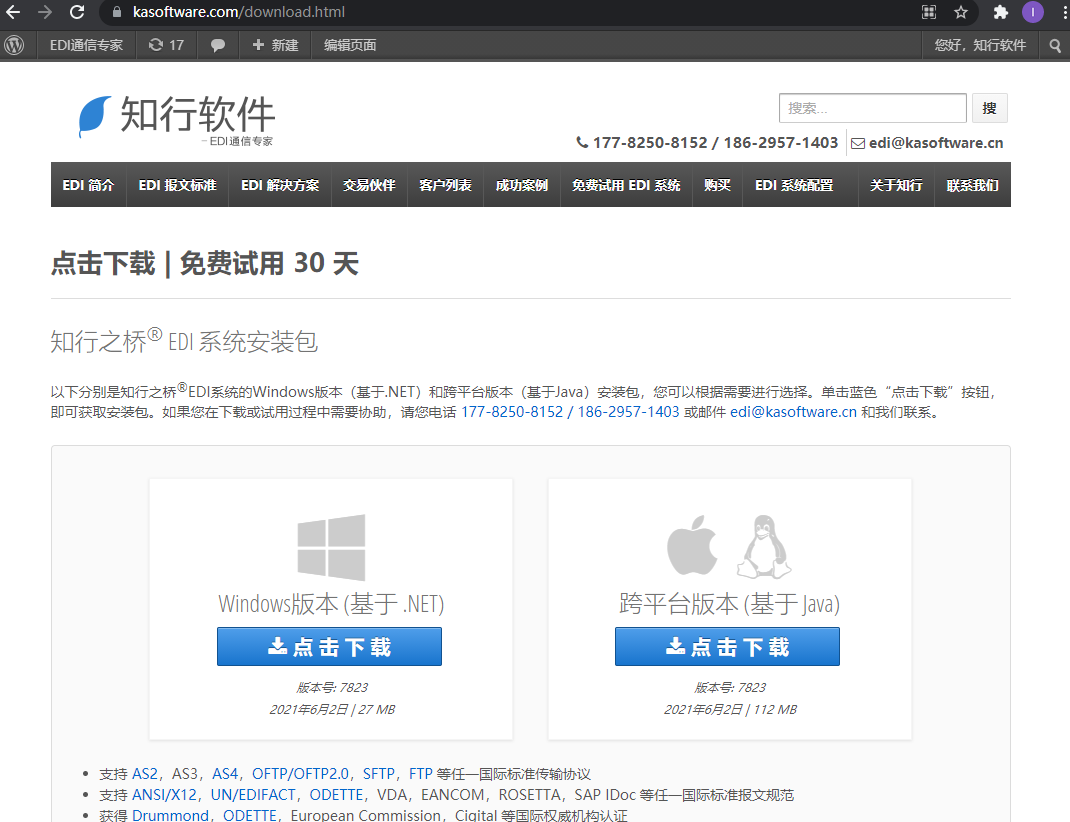The image size is (1070, 822).
Task: Open the 免费试用 EDI 系统 nav item
Action: click(626, 185)
